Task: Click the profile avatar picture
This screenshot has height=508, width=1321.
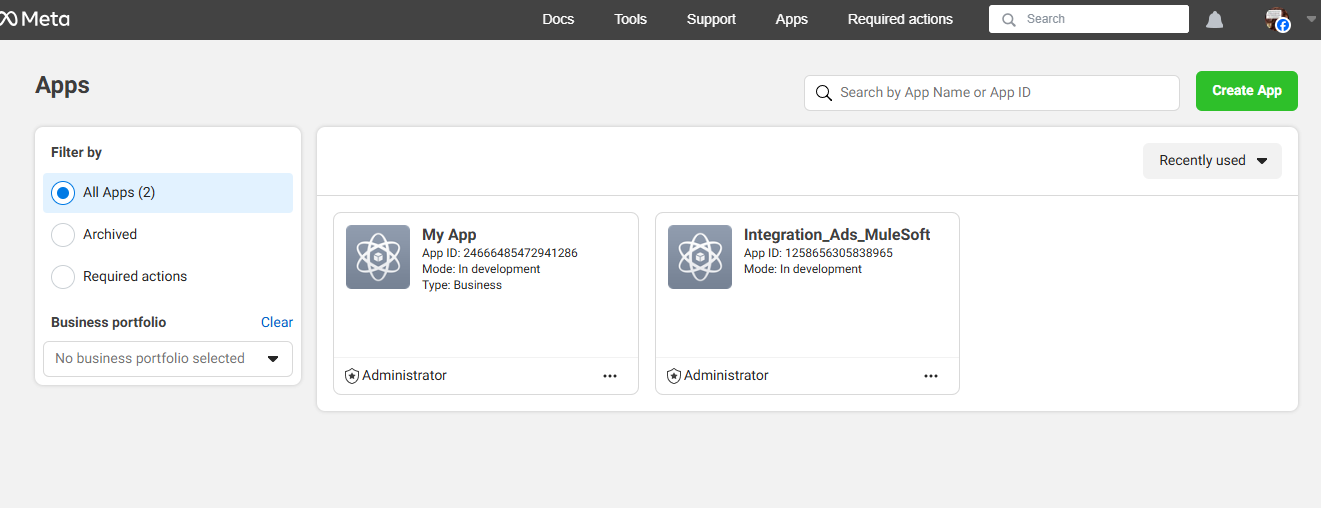Action: pos(1276,20)
